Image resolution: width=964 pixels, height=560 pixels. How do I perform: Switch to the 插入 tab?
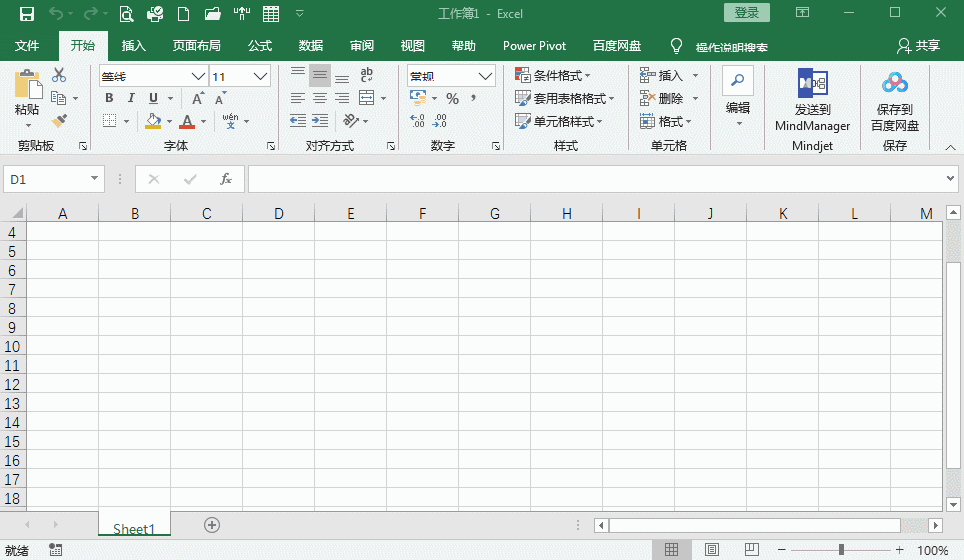tap(133, 46)
